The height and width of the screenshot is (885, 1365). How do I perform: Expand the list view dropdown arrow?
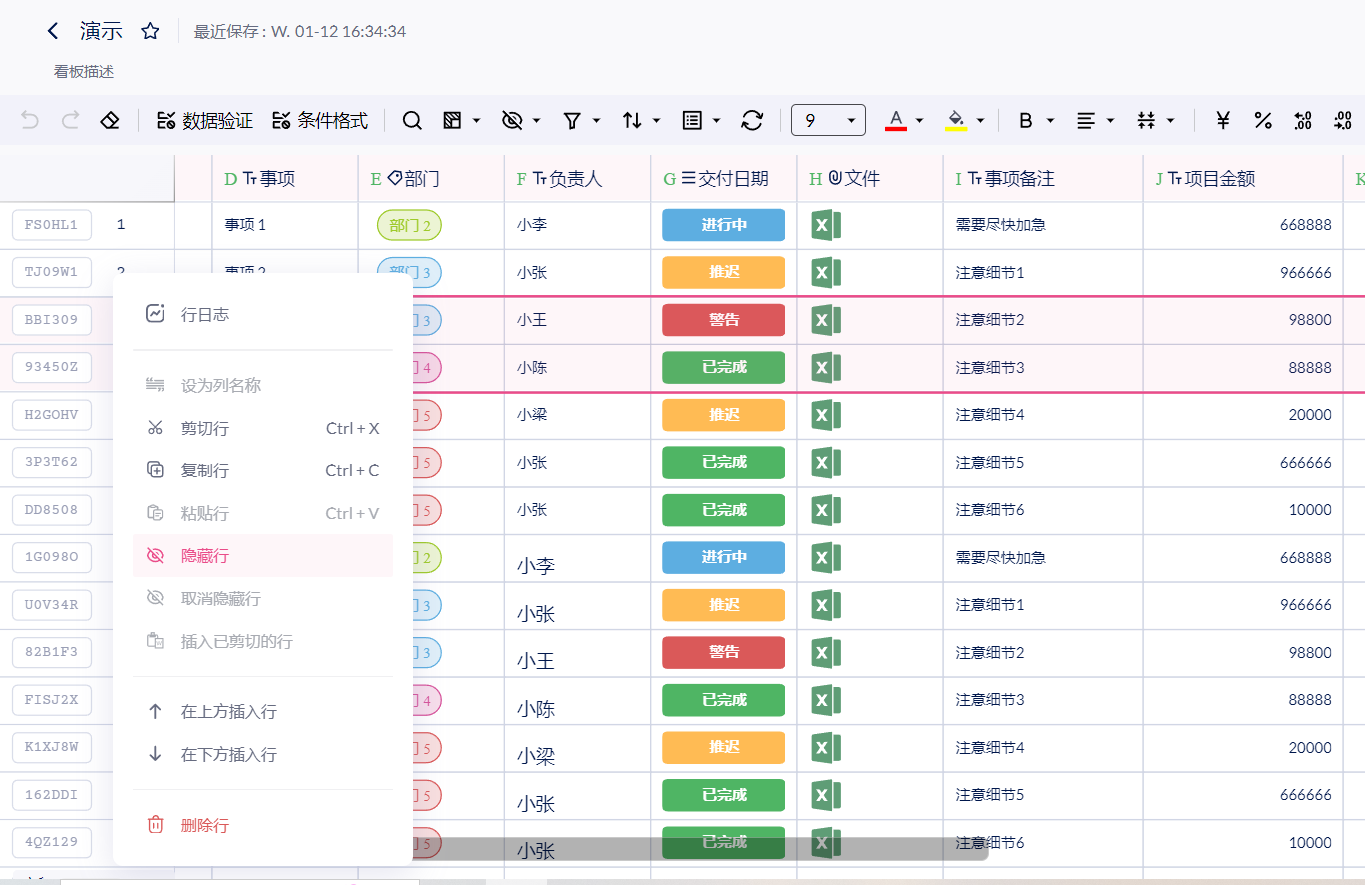[x=717, y=120]
